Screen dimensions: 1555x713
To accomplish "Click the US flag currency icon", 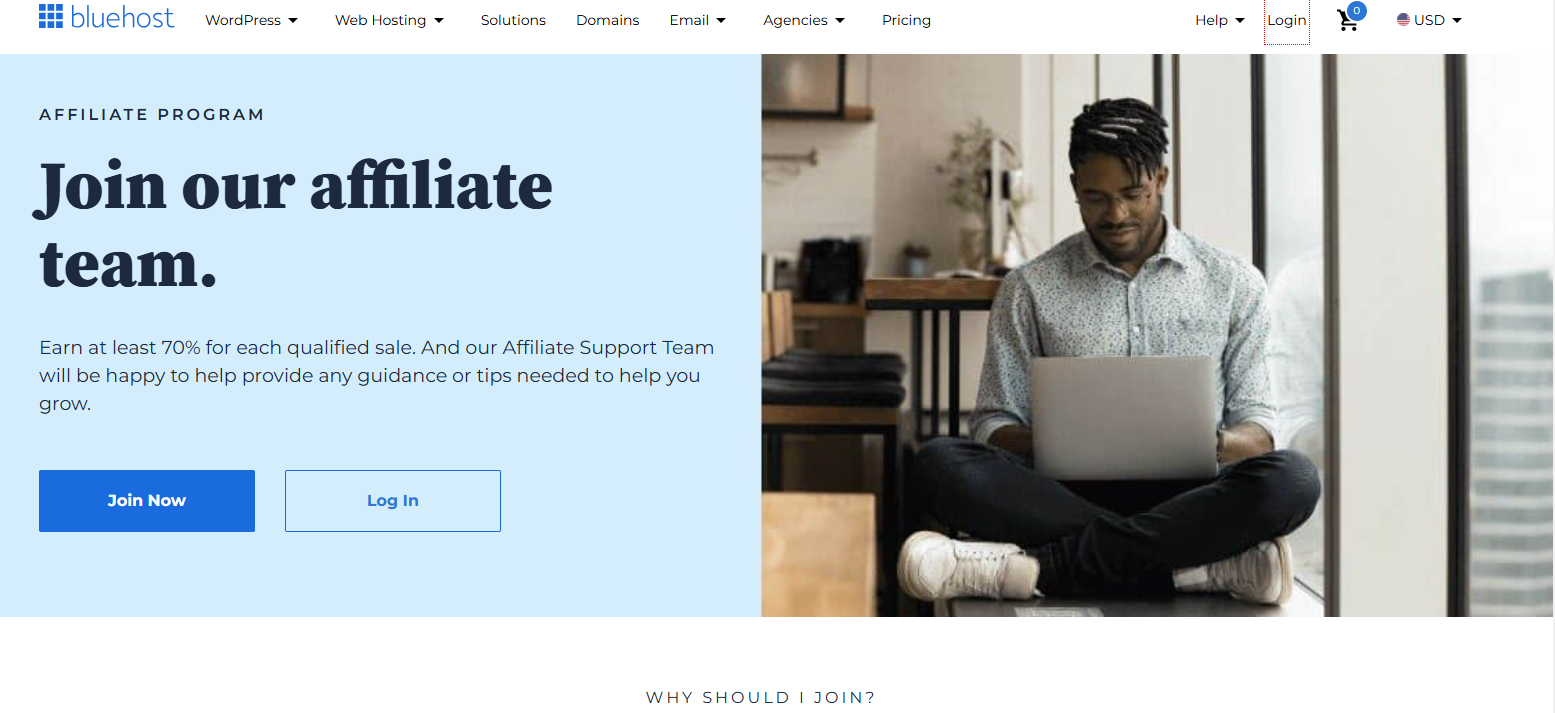I will pos(1403,20).
